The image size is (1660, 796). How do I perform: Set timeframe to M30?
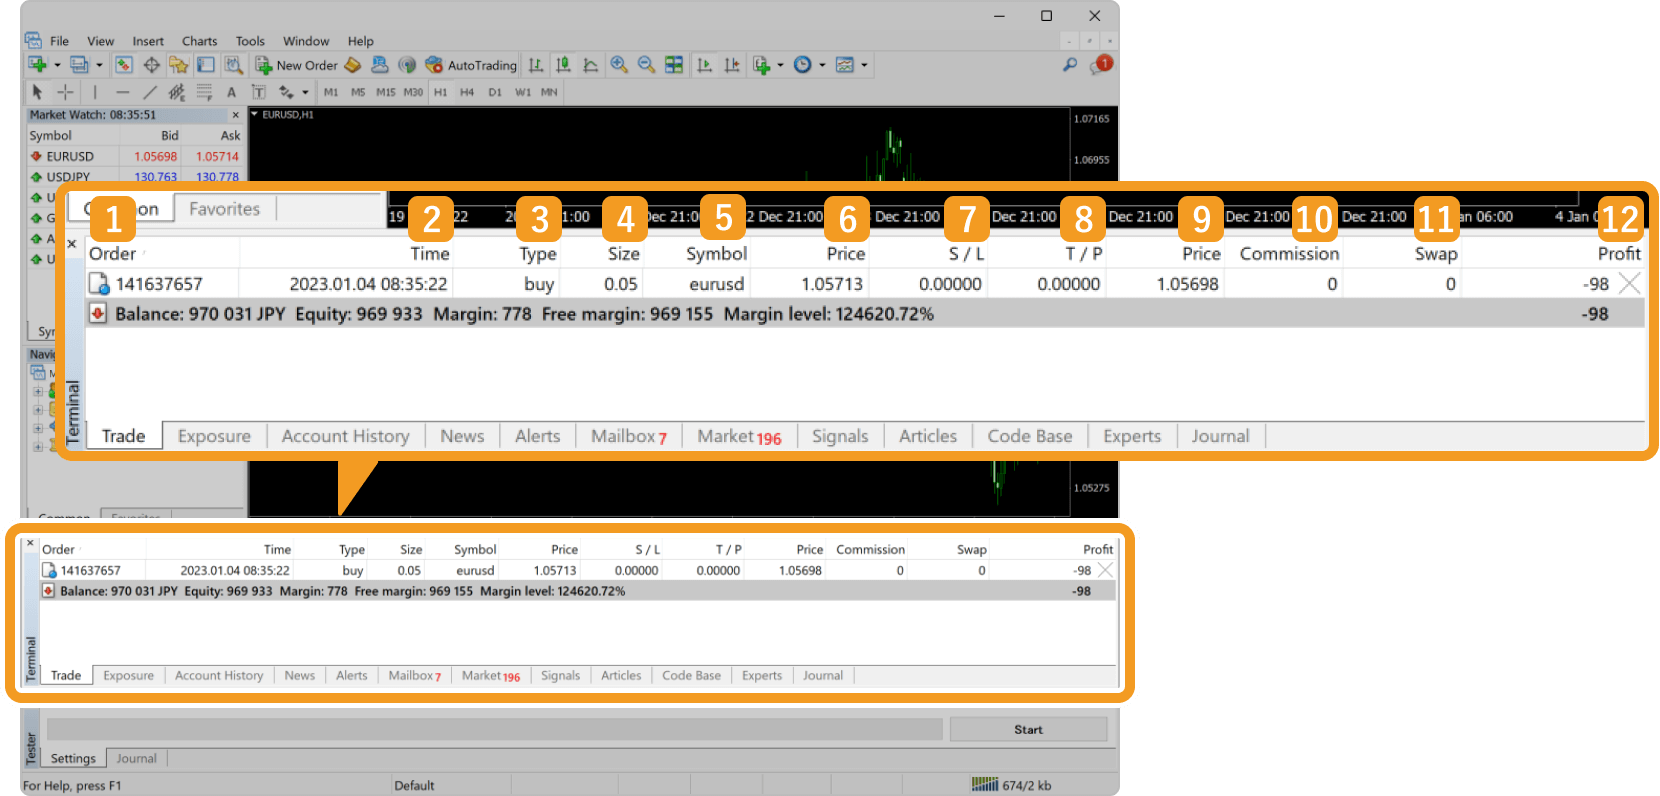point(413,92)
